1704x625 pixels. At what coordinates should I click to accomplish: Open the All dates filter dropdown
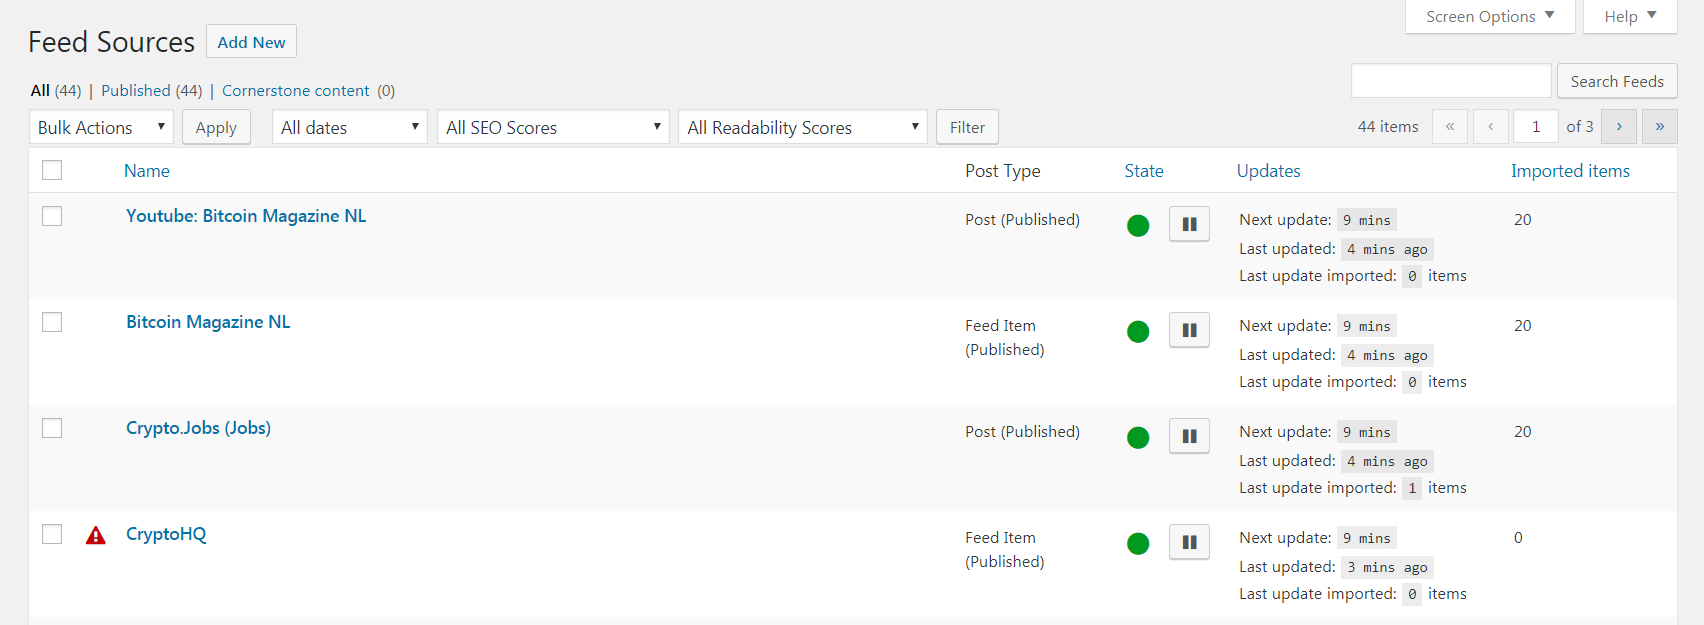point(350,127)
